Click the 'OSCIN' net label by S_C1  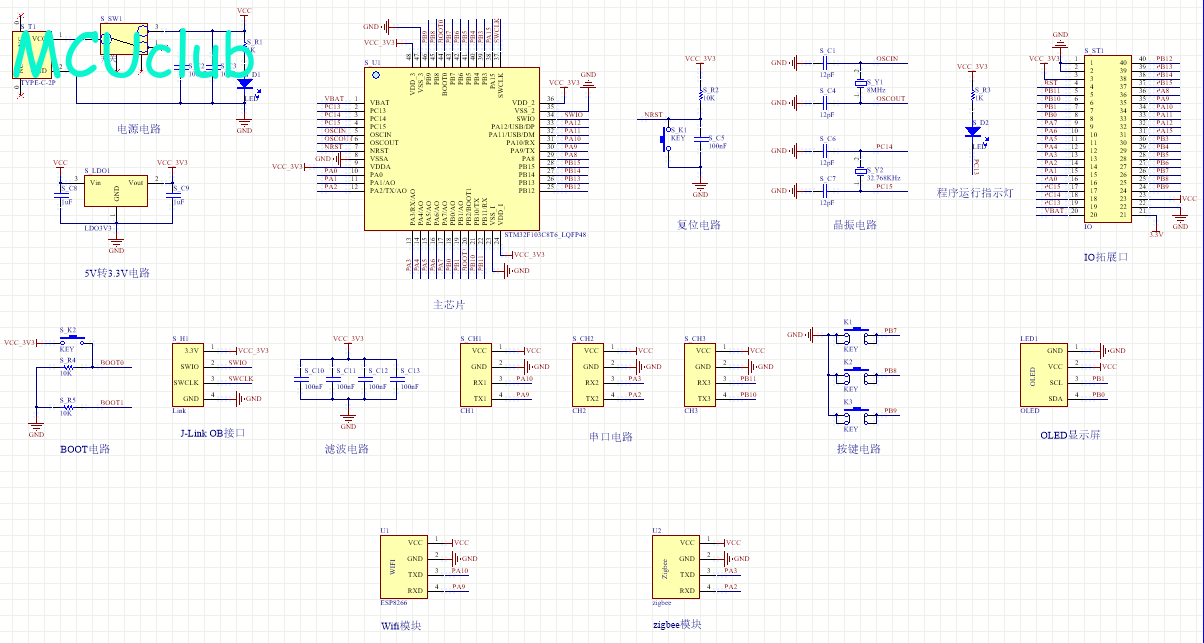(x=886, y=59)
